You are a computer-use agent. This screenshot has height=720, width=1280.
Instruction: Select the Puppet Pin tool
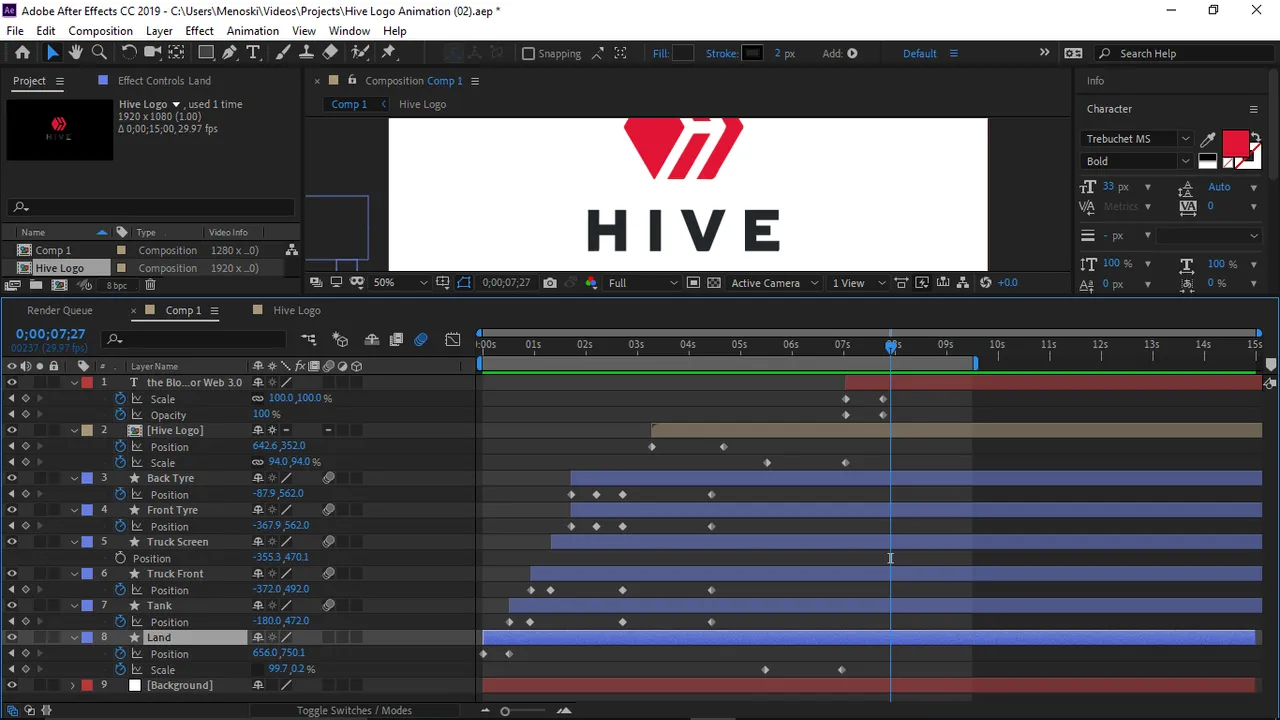(x=389, y=53)
